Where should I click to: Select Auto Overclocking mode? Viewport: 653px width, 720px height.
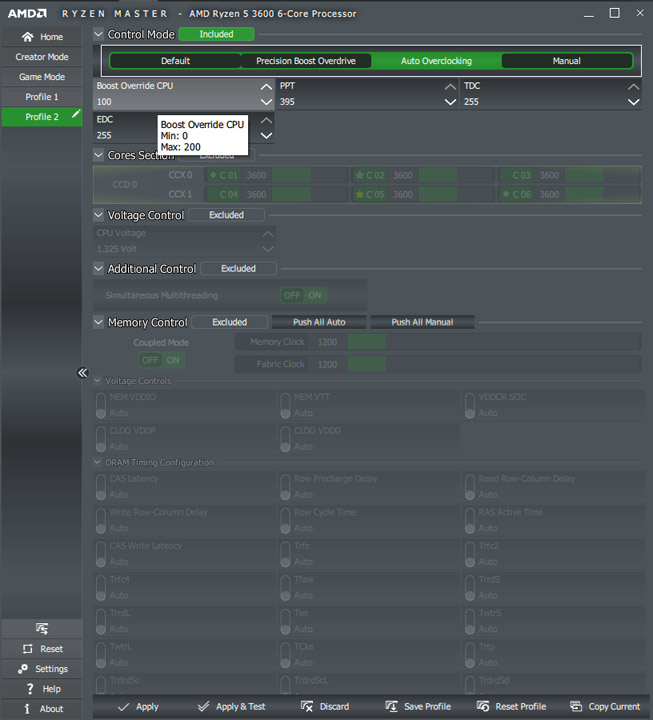point(436,61)
